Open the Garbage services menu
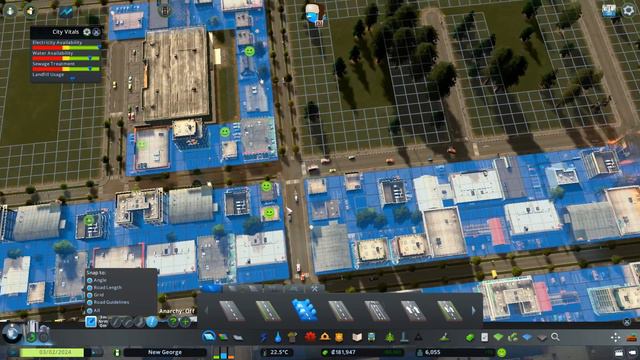The height and width of the screenshot is (360, 640). pos(292,337)
